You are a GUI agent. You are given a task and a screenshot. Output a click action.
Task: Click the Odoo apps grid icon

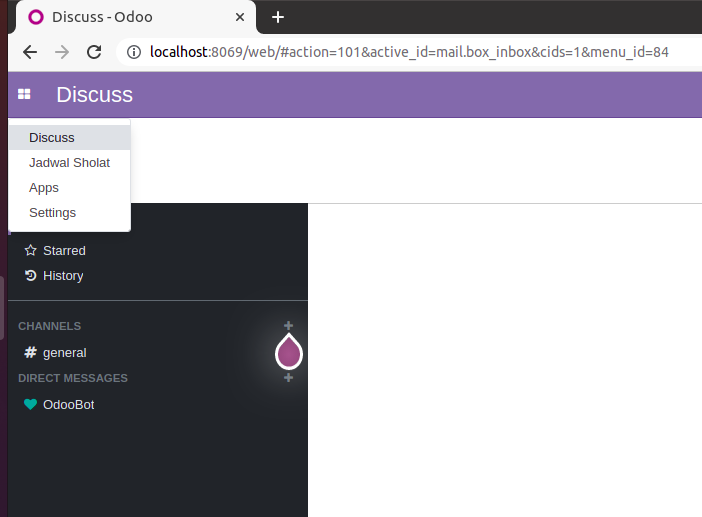(x=24, y=94)
